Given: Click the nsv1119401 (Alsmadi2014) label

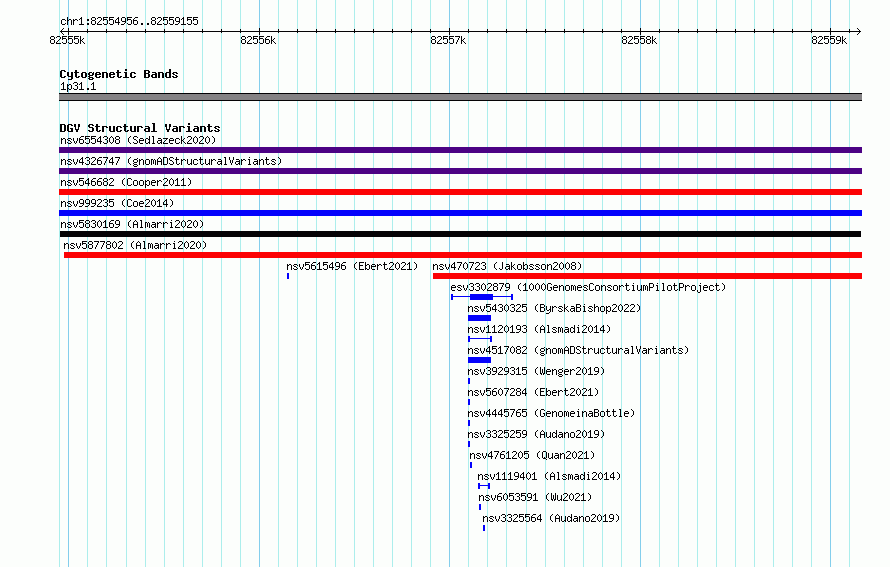Looking at the screenshot, I should click(x=549, y=476).
